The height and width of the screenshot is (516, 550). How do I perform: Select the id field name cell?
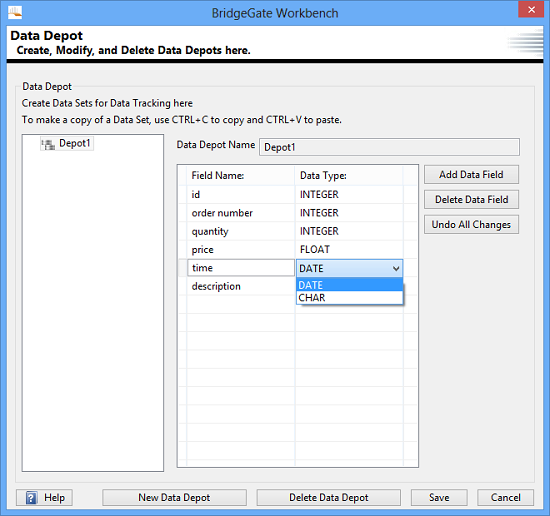click(241, 195)
